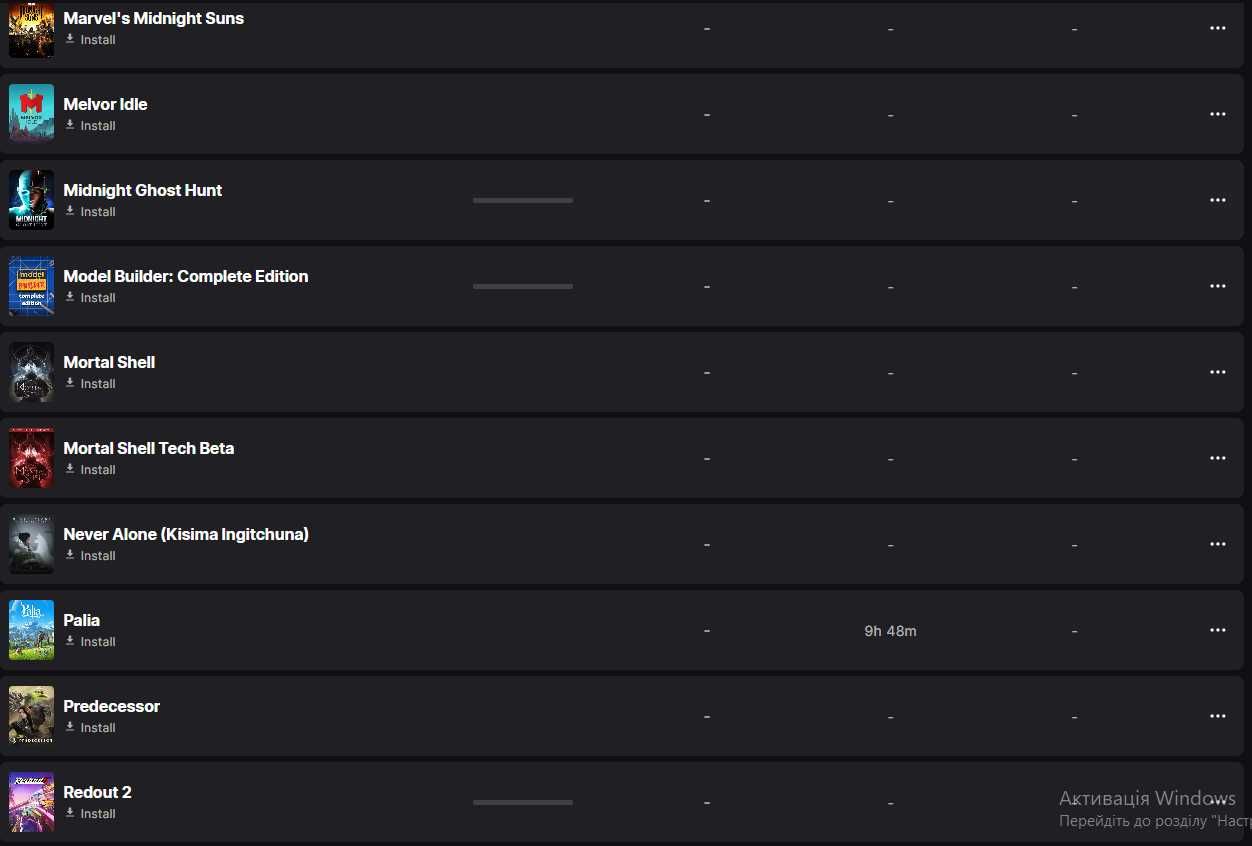
Task: Open the Never Alone (Kisima Ingitchuna) title
Action: point(186,534)
